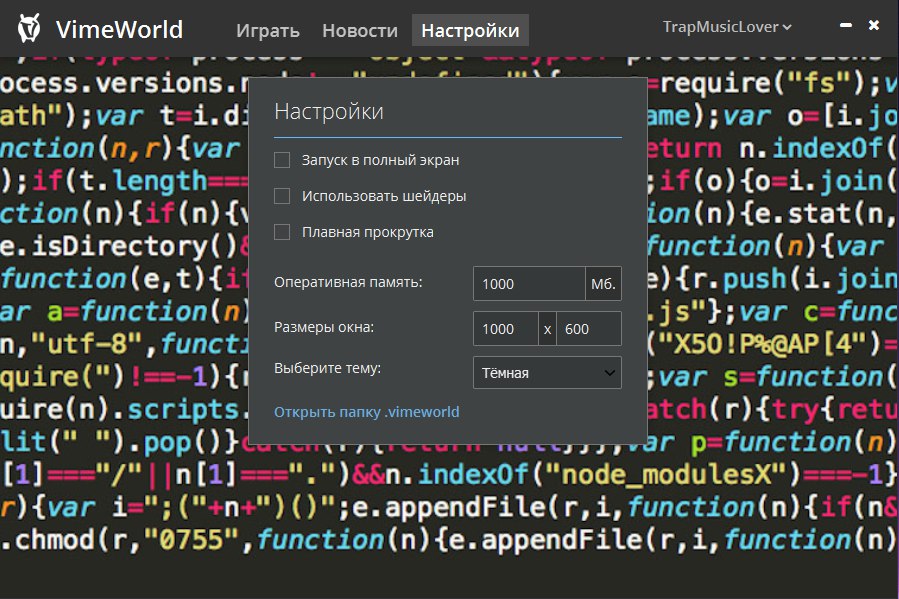Screen dimensions: 899x599
Task: Select the Настройки tab
Action: click(x=470, y=30)
